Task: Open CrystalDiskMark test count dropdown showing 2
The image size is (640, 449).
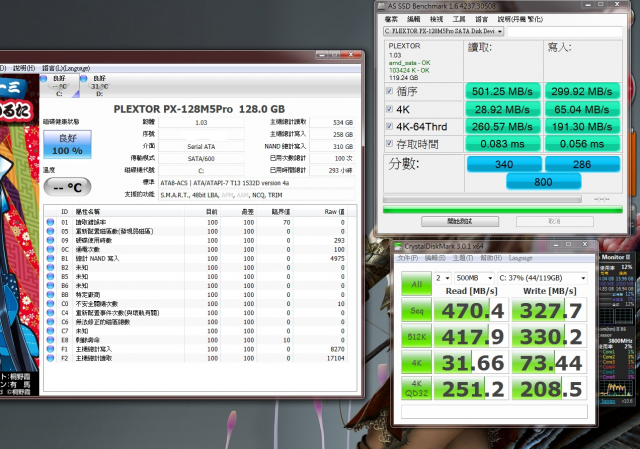Action: point(442,278)
